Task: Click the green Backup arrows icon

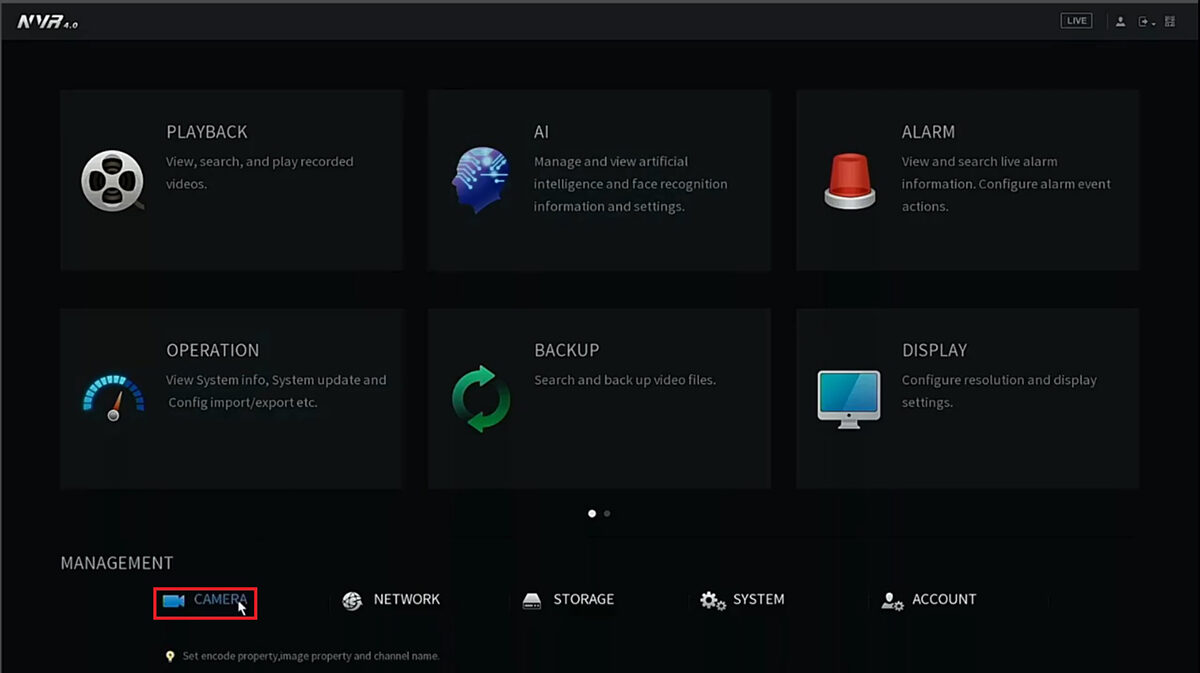Action: (x=480, y=398)
